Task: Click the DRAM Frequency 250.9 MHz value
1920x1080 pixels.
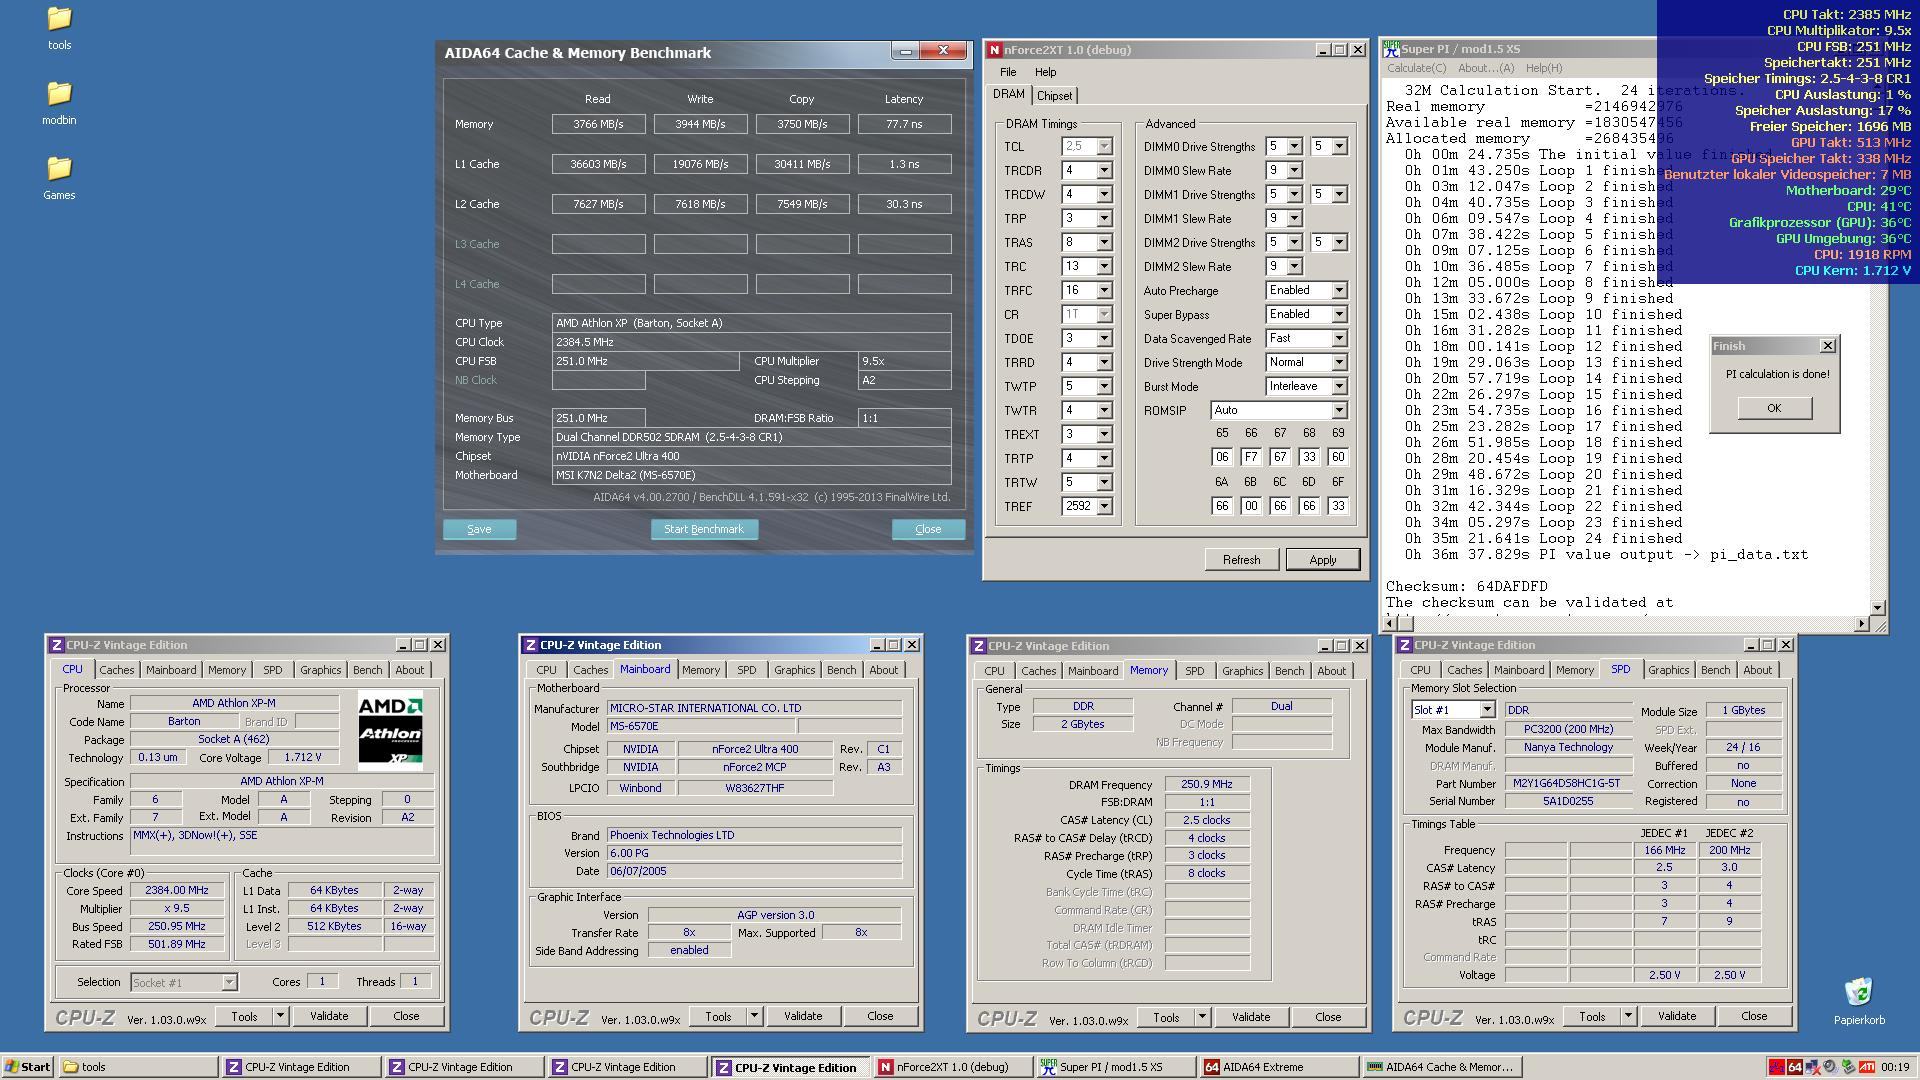Action: point(1206,785)
